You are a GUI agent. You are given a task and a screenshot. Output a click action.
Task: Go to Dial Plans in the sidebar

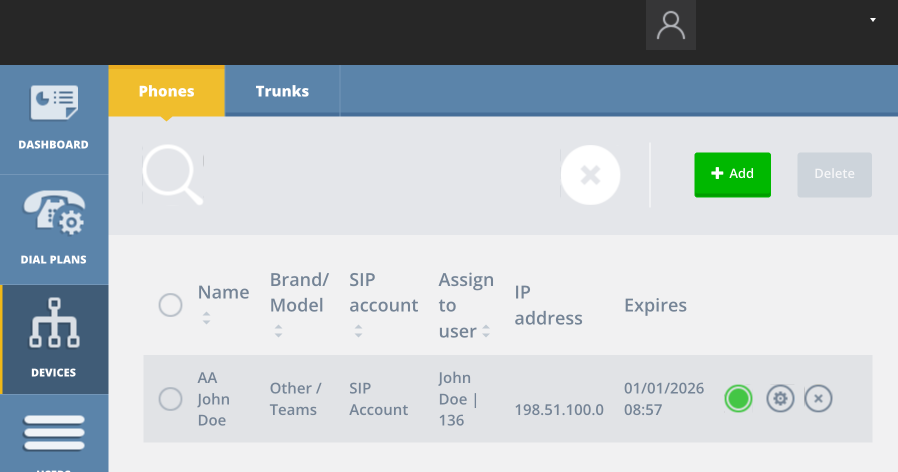pos(54,229)
